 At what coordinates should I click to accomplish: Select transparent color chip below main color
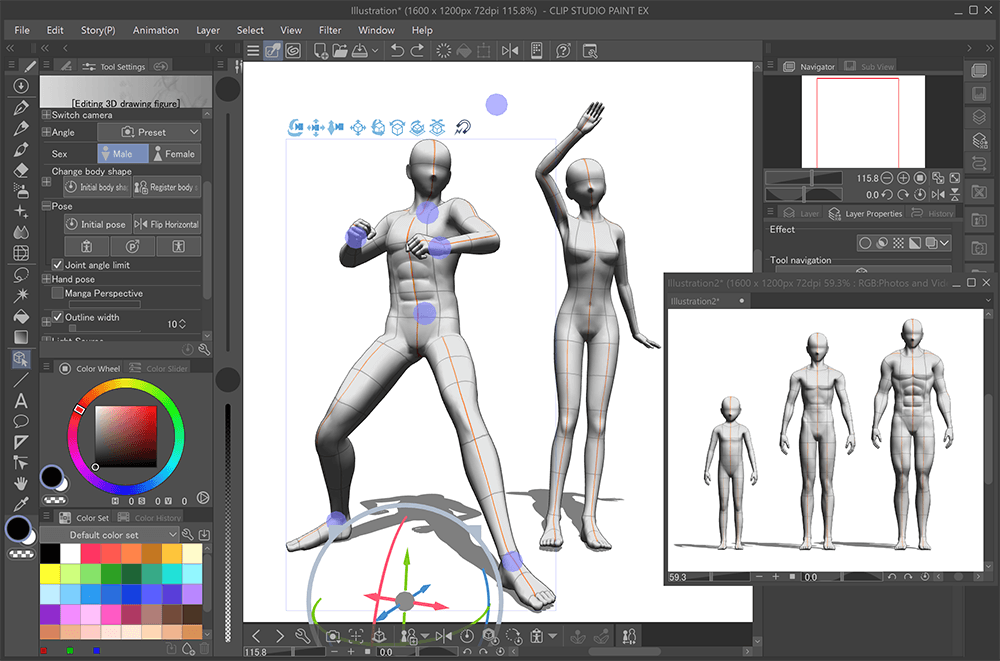click(x=20, y=554)
